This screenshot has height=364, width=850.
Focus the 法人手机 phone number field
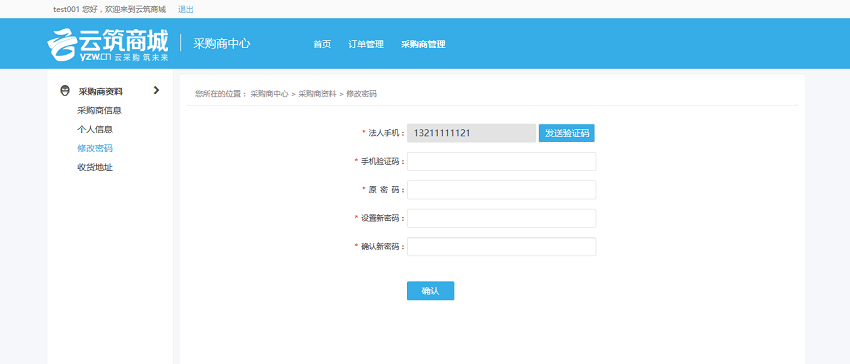click(x=472, y=133)
